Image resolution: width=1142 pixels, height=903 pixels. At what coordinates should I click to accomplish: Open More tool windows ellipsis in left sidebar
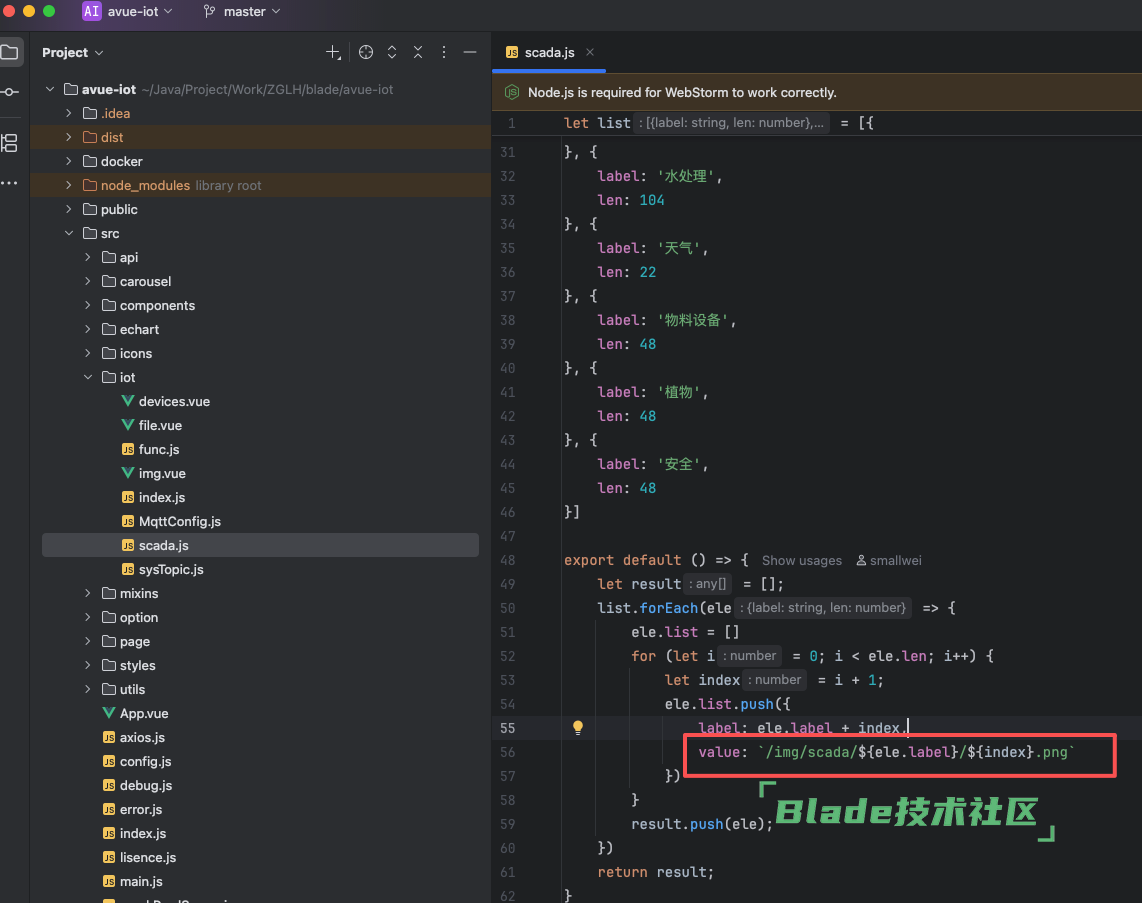pos(10,183)
